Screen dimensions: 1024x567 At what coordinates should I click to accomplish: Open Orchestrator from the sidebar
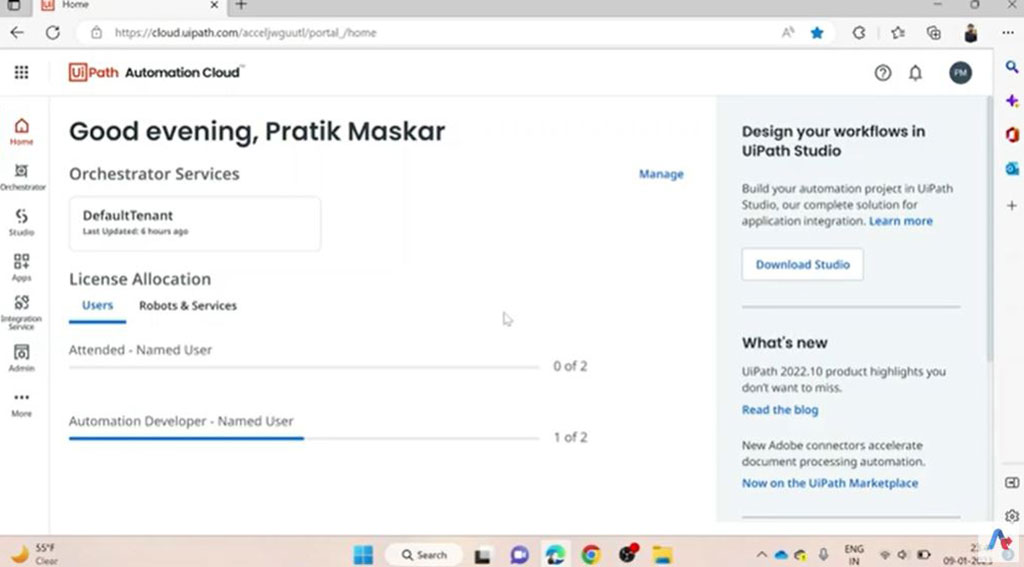tap(22, 177)
